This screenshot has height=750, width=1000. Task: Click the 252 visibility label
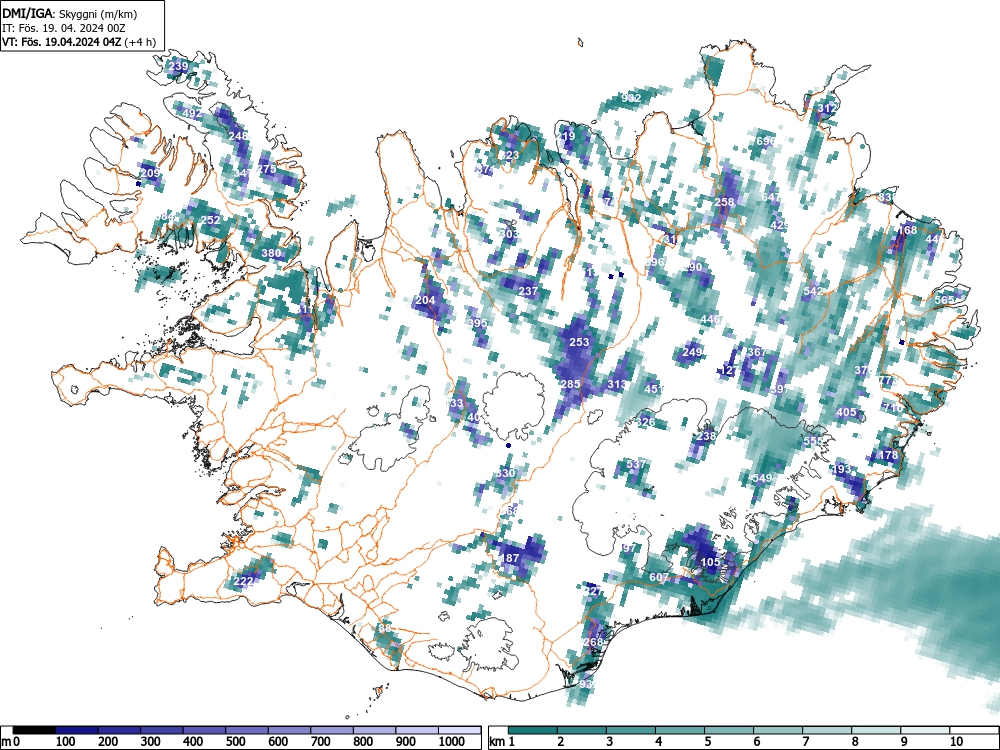[210, 220]
